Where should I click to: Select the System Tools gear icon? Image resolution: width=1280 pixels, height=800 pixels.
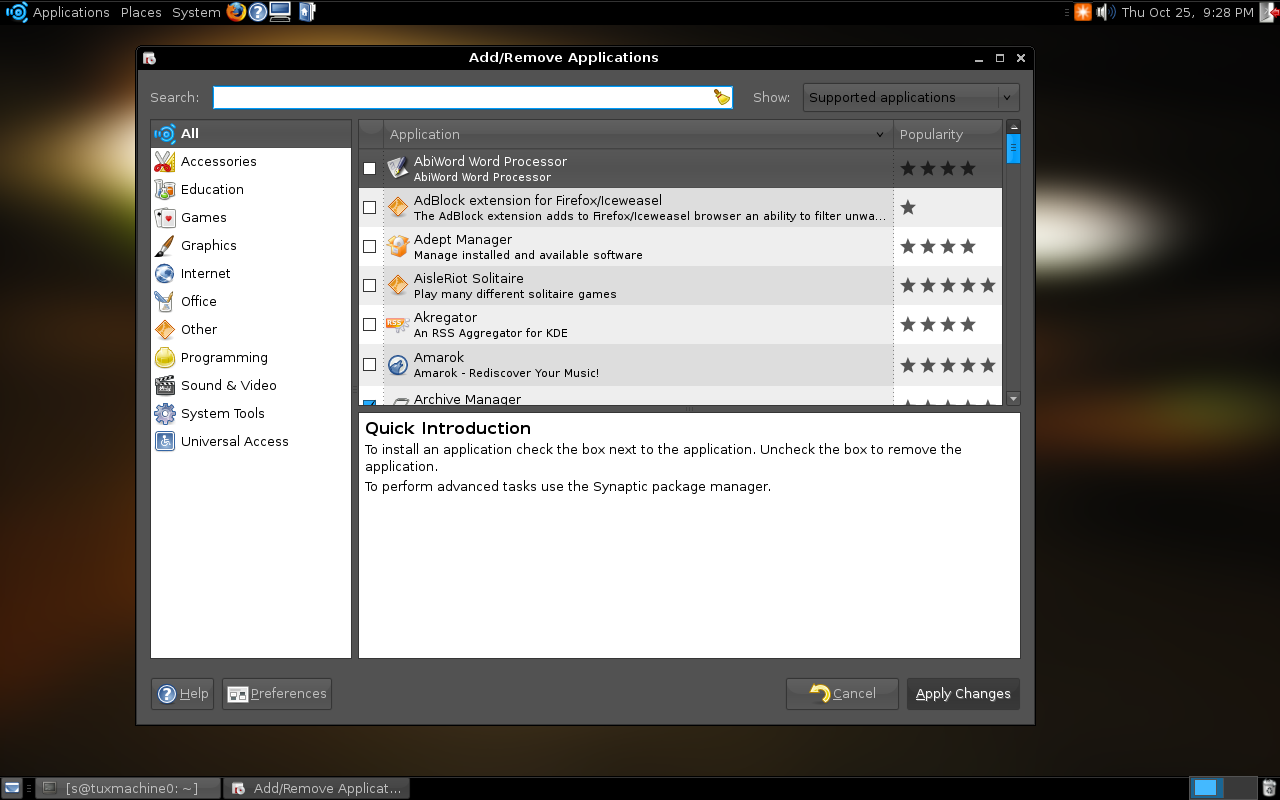(x=165, y=413)
